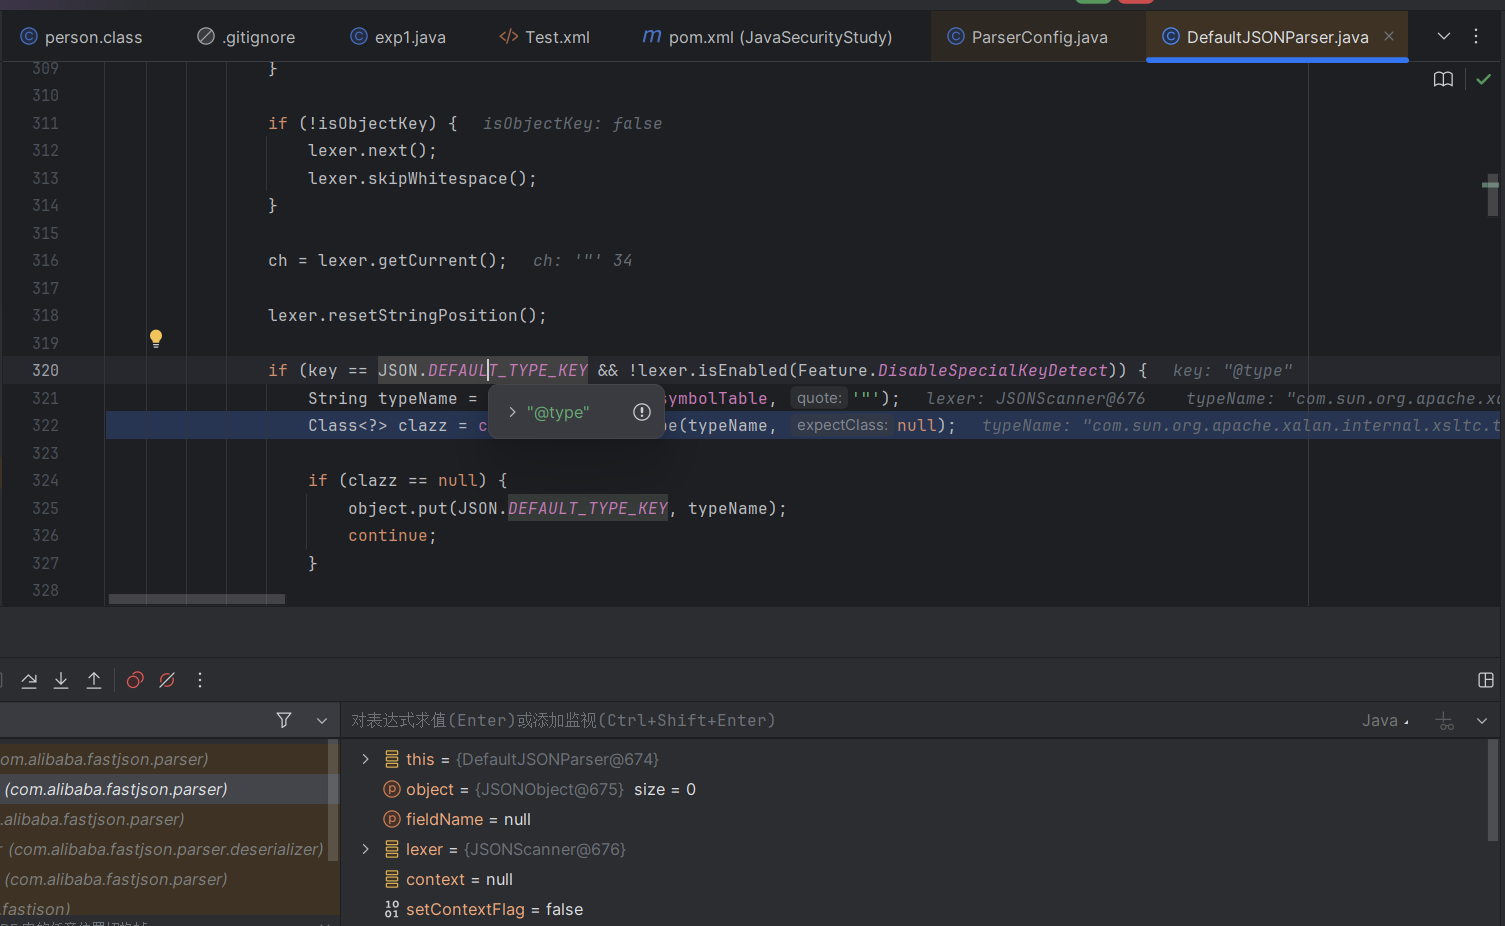Click the green inspection checkmark
This screenshot has width=1505, height=926.
[1483, 79]
